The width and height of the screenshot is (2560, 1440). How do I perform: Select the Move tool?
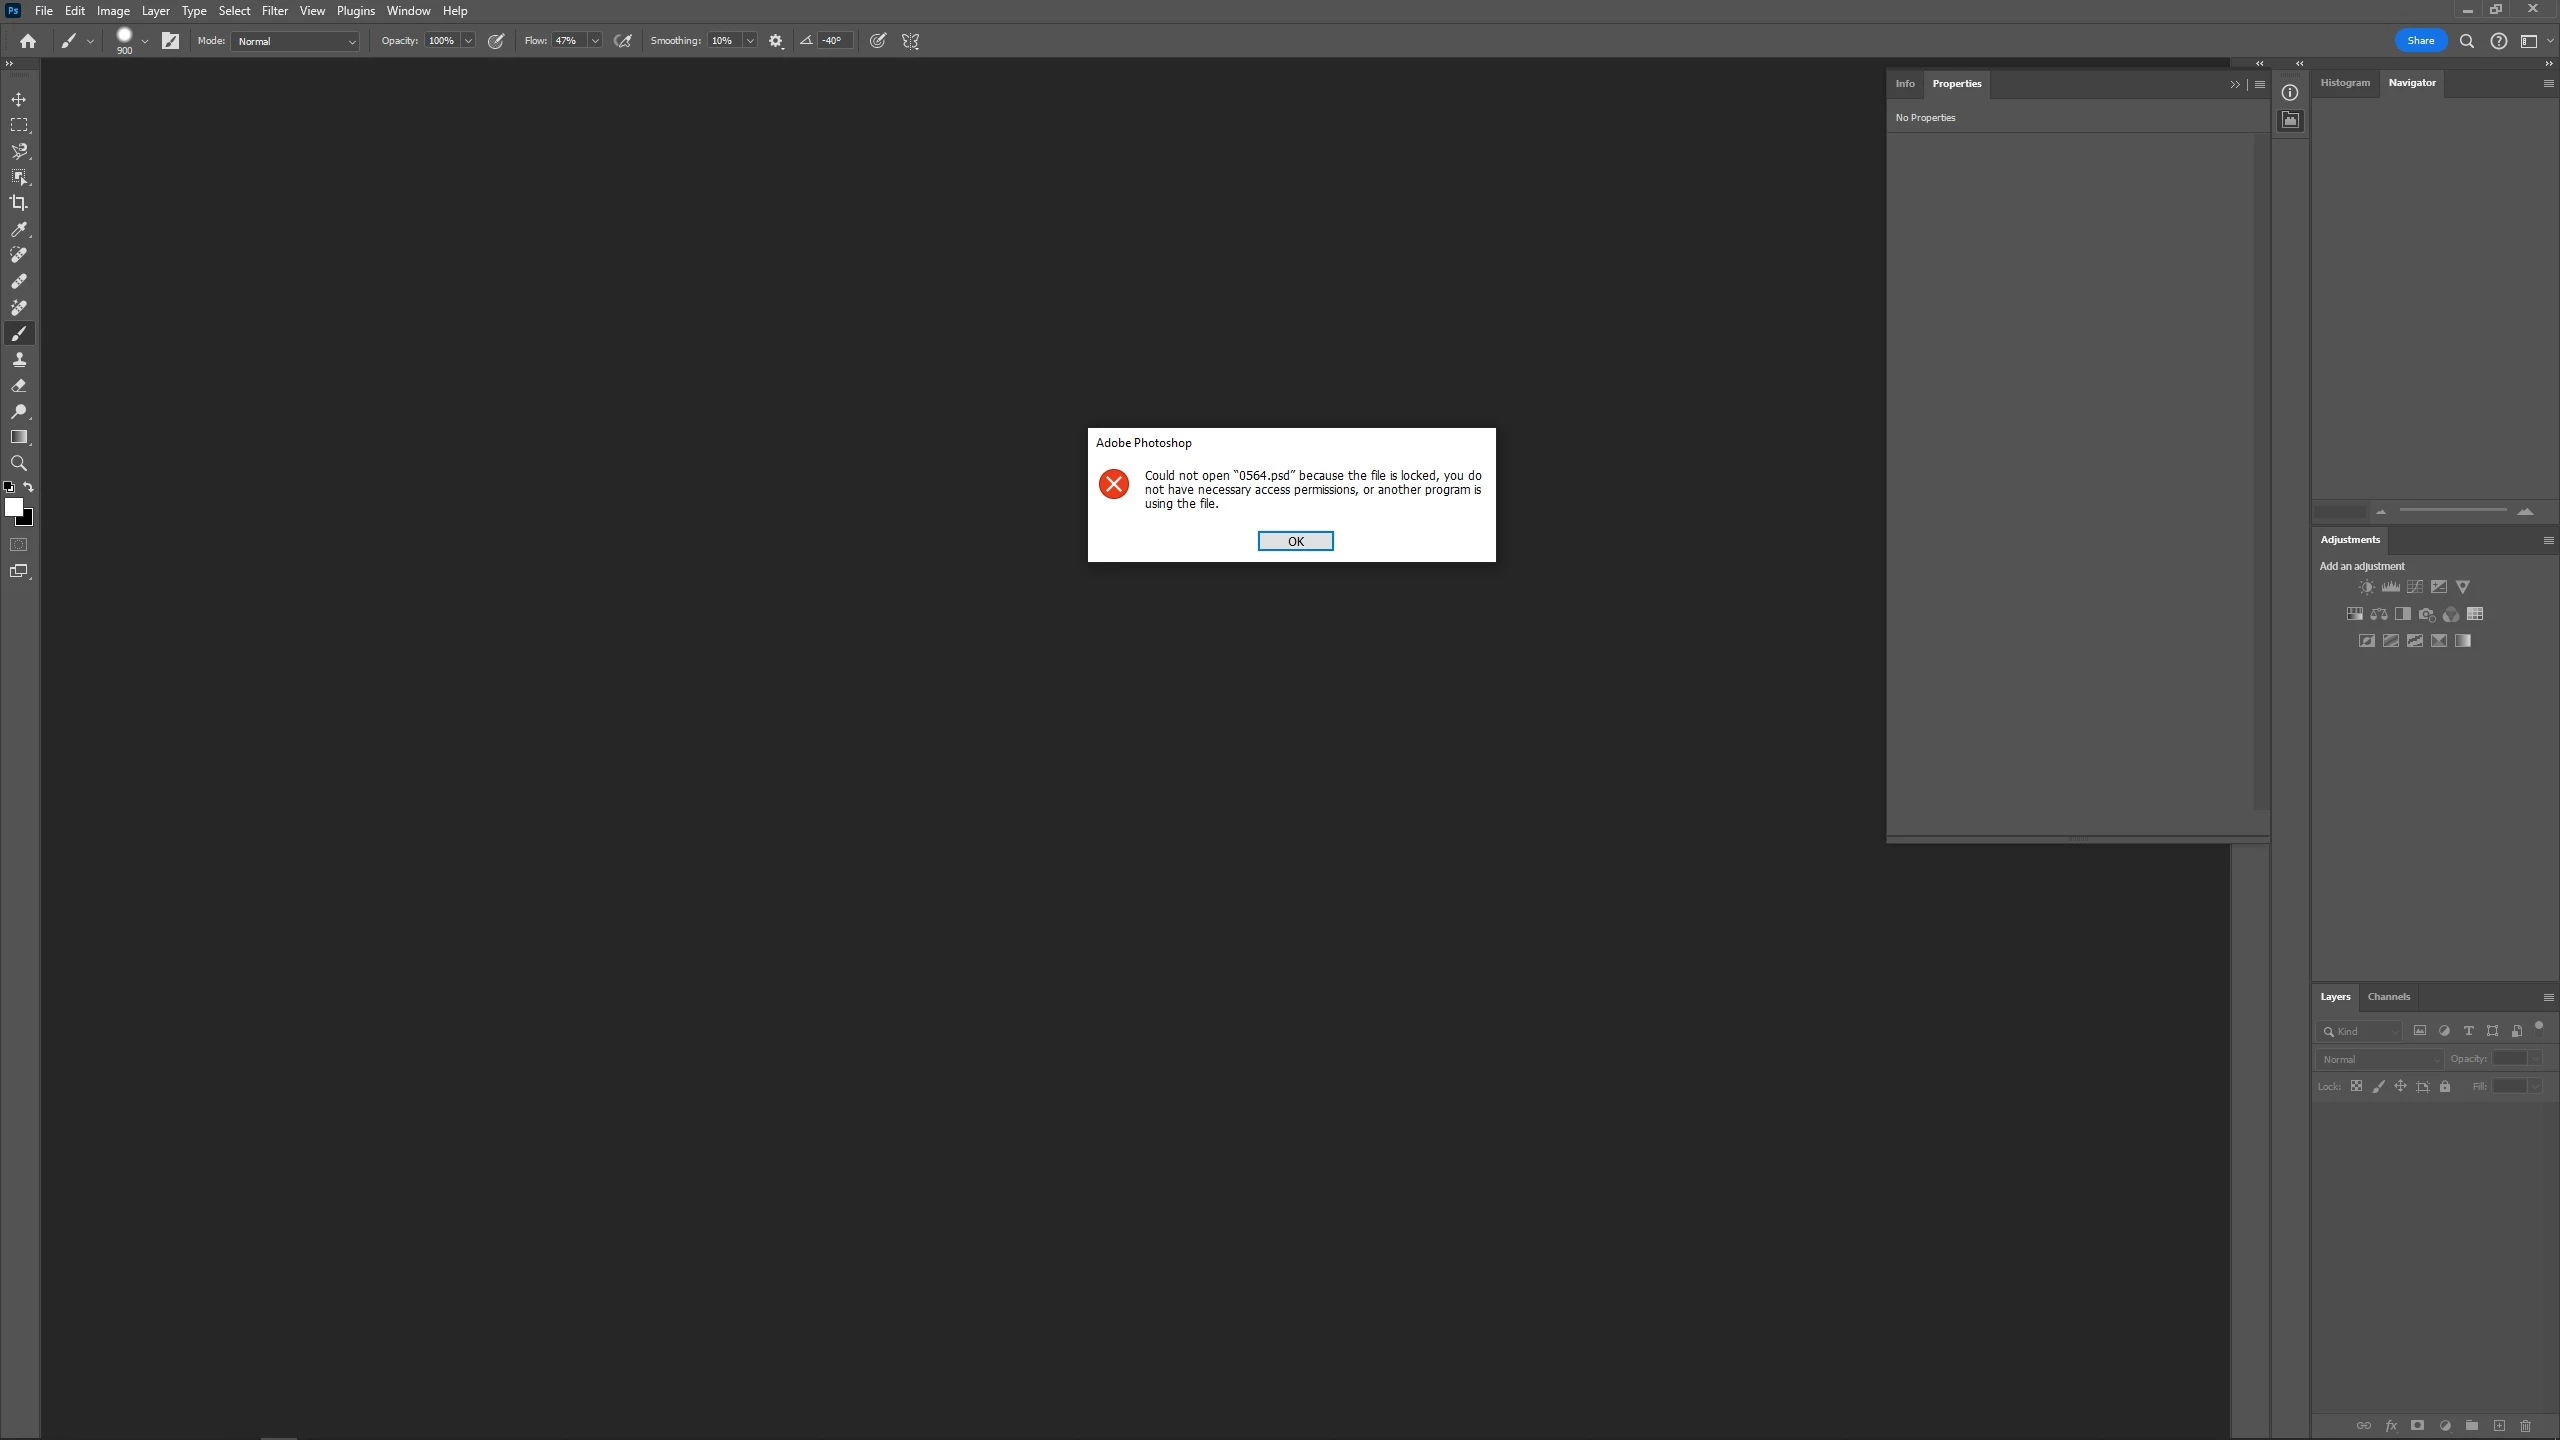[19, 99]
